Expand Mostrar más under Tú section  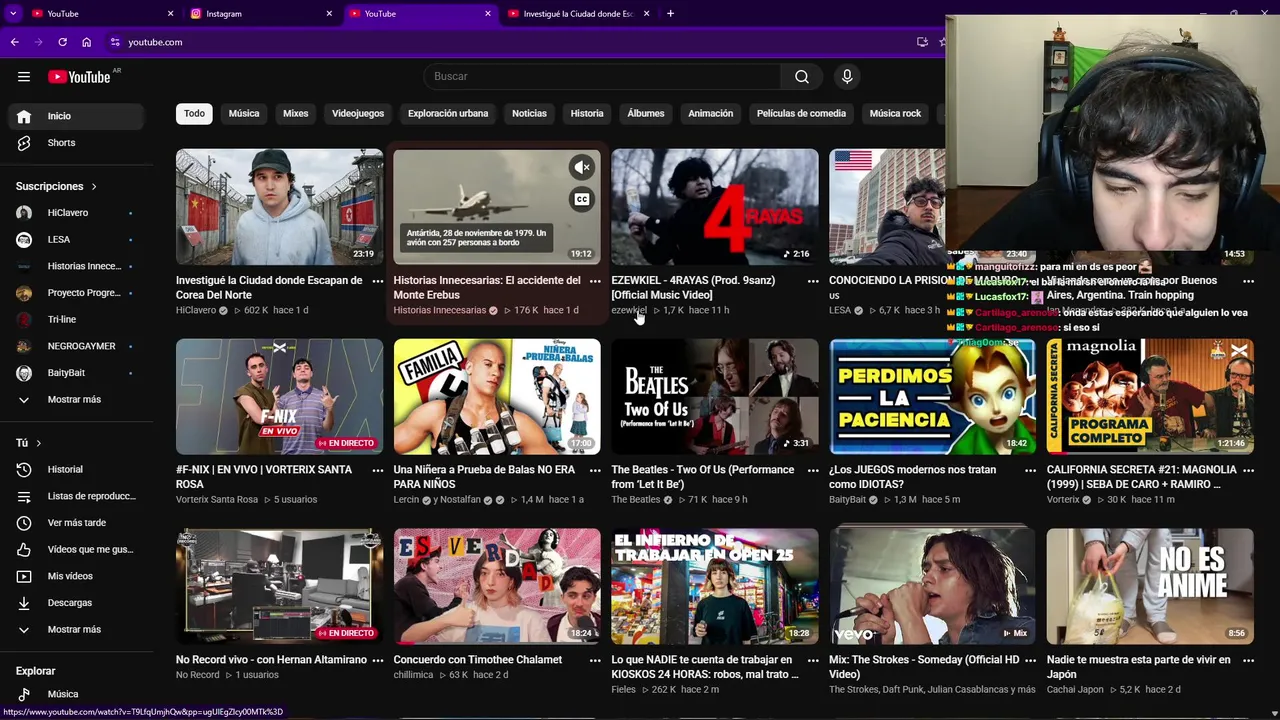76,630
